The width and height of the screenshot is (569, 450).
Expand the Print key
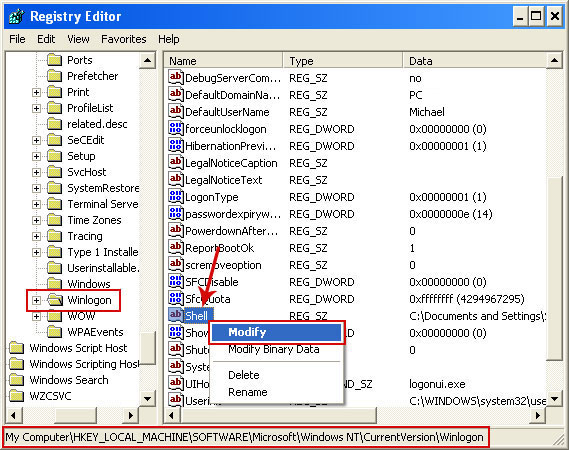point(36,92)
